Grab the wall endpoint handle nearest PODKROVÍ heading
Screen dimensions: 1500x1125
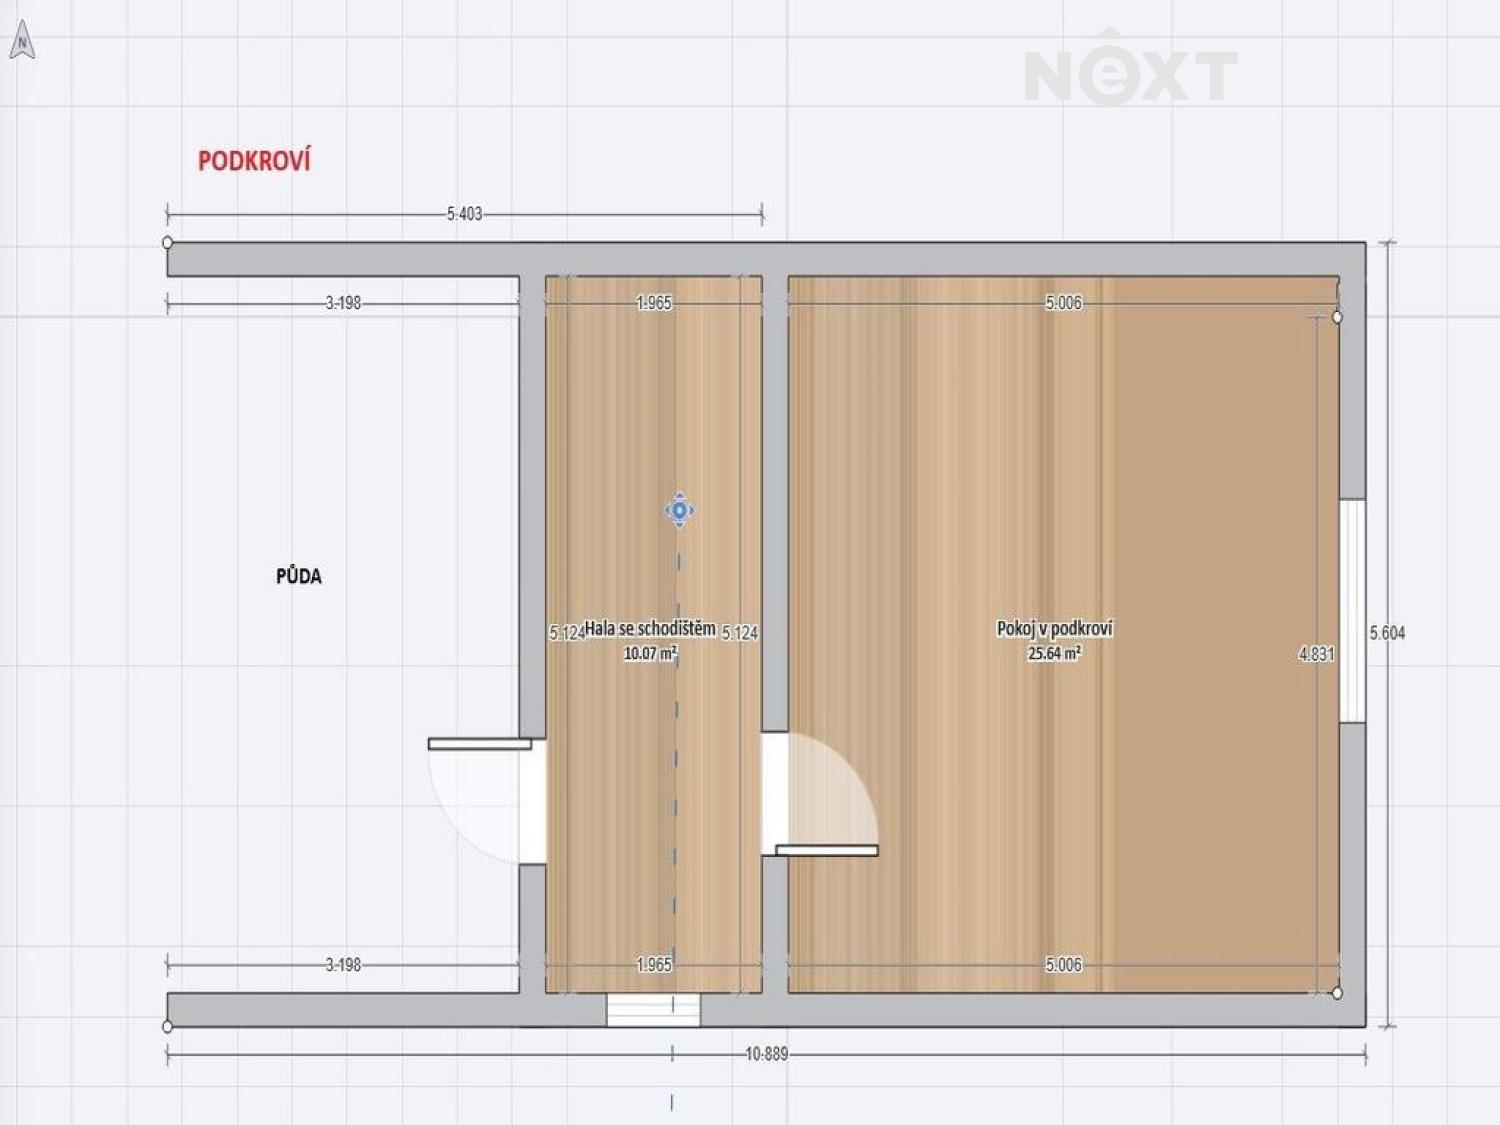[x=168, y=243]
